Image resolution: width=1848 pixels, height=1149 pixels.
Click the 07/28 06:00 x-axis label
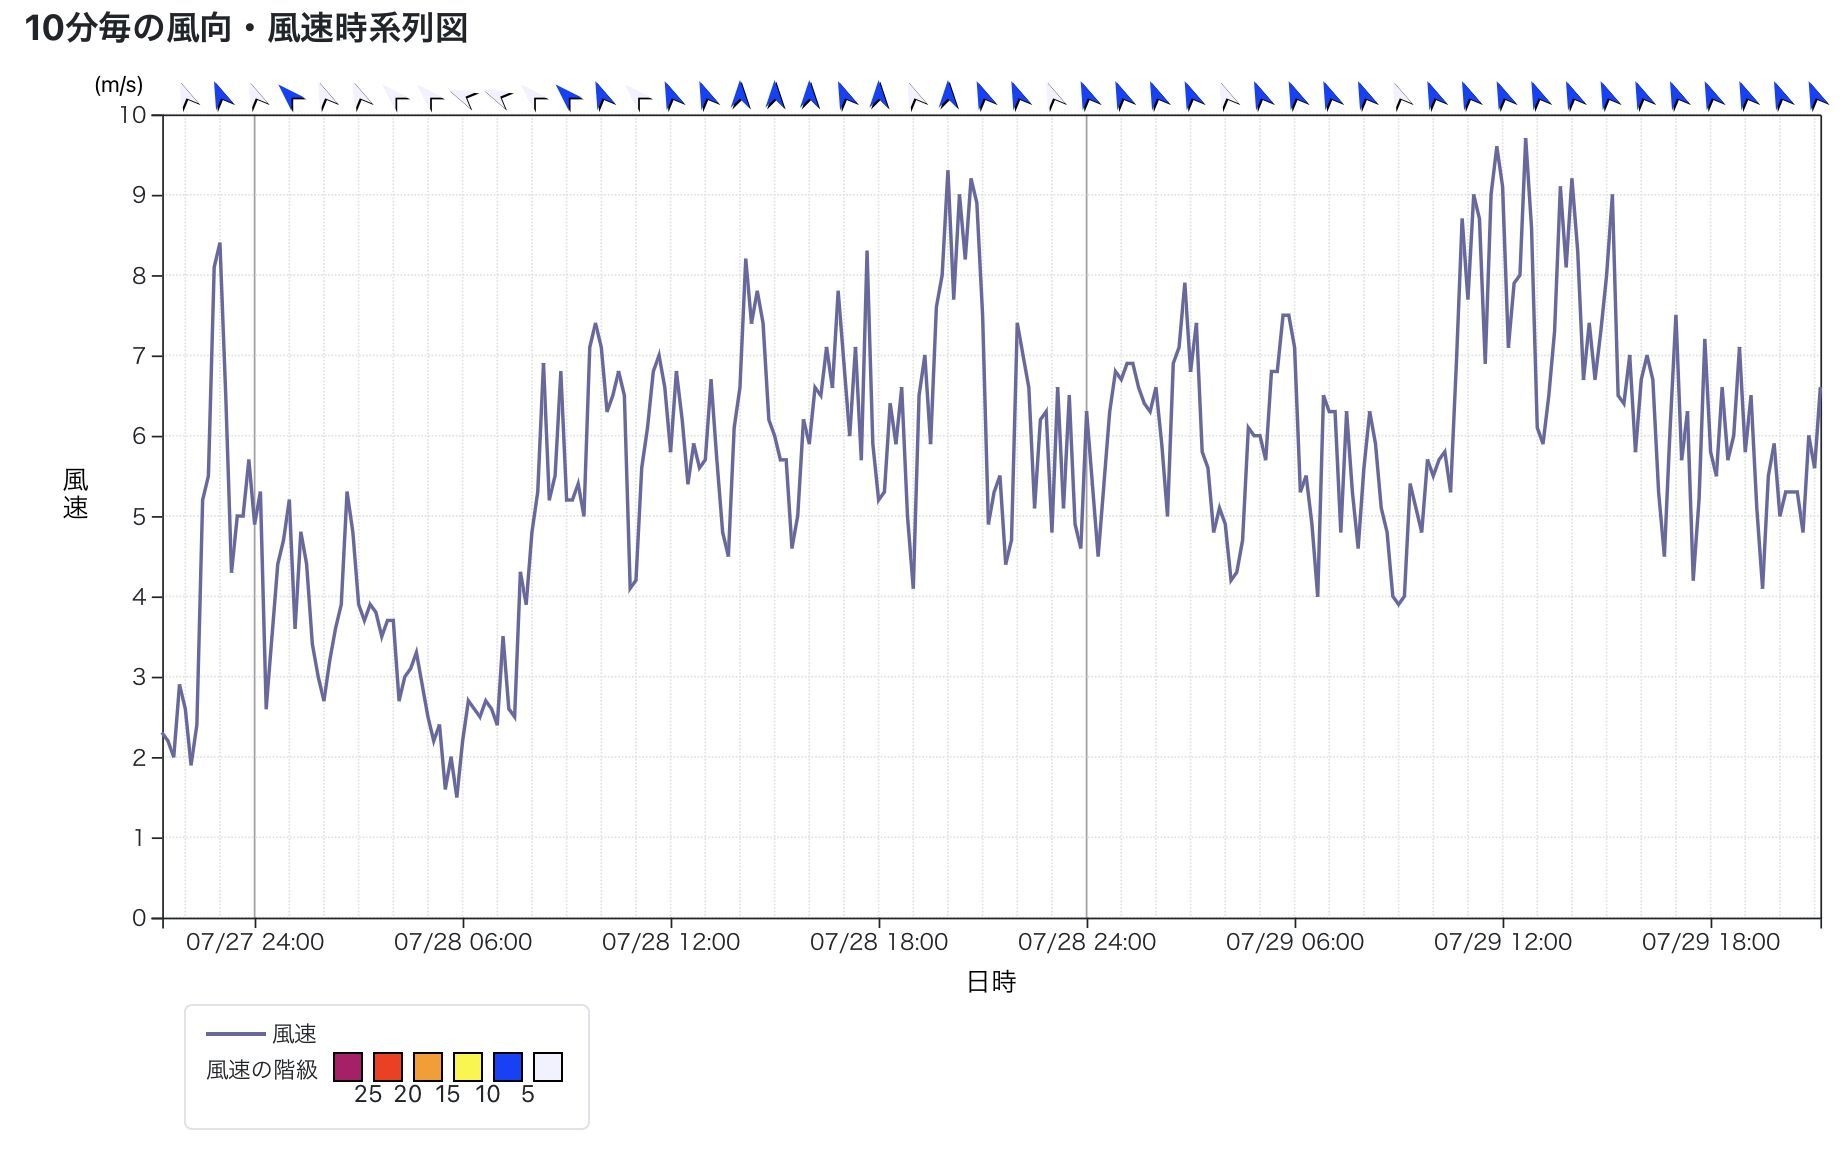pos(463,942)
